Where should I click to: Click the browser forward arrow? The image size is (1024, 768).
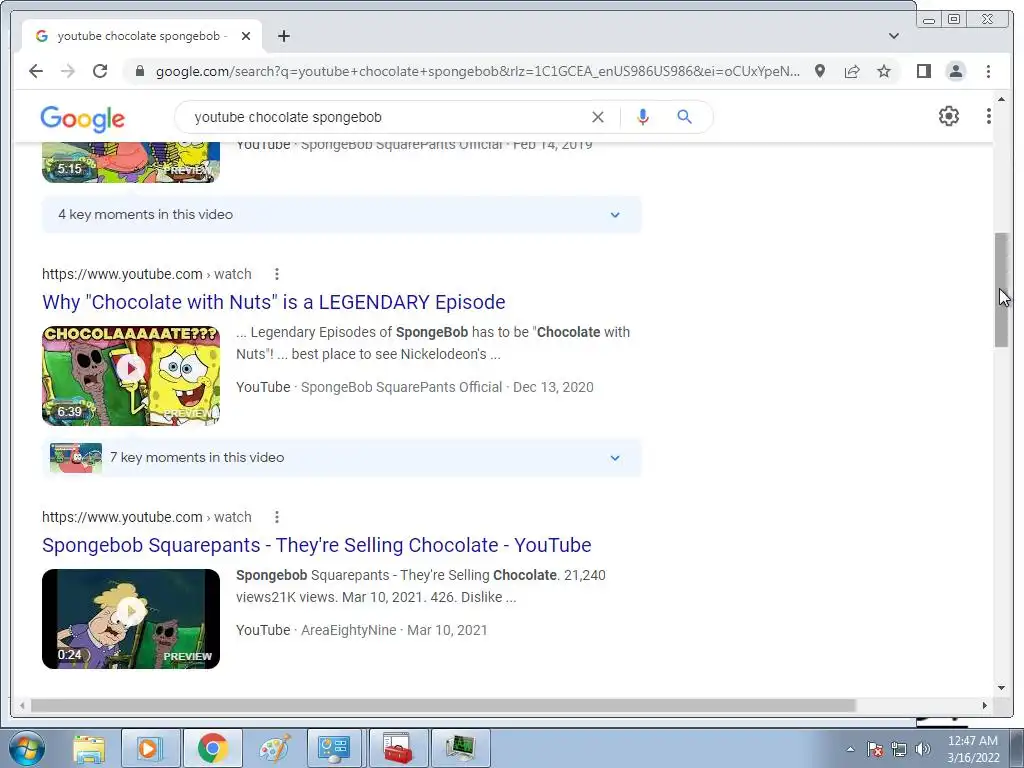coord(68,71)
